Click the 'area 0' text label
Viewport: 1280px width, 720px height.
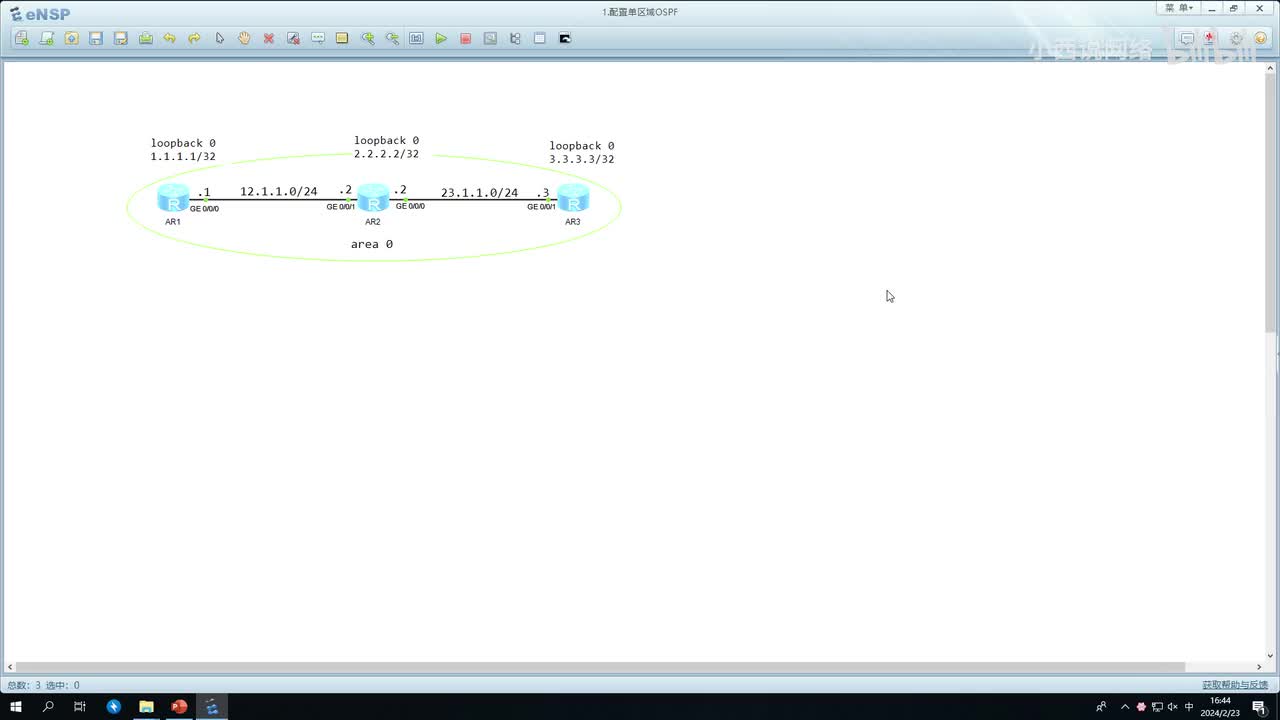click(x=371, y=244)
